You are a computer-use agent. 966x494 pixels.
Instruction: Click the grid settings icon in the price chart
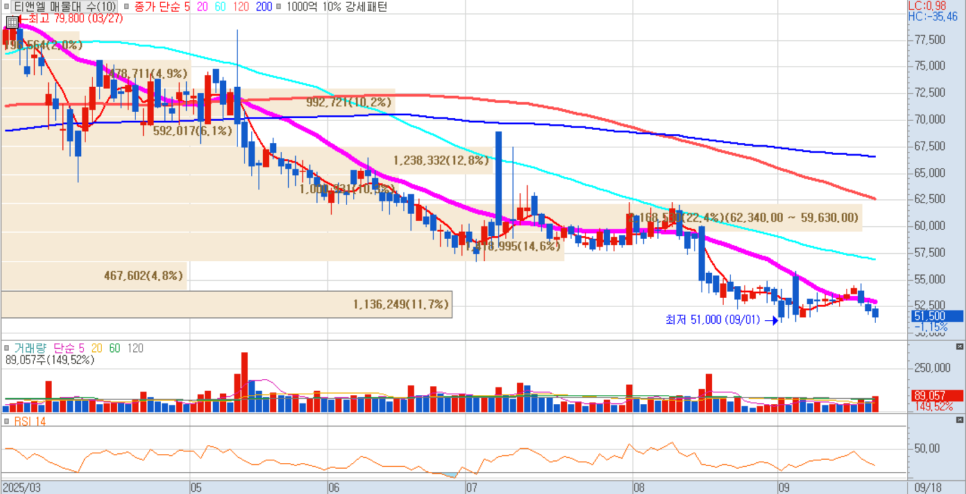click(x=12, y=23)
